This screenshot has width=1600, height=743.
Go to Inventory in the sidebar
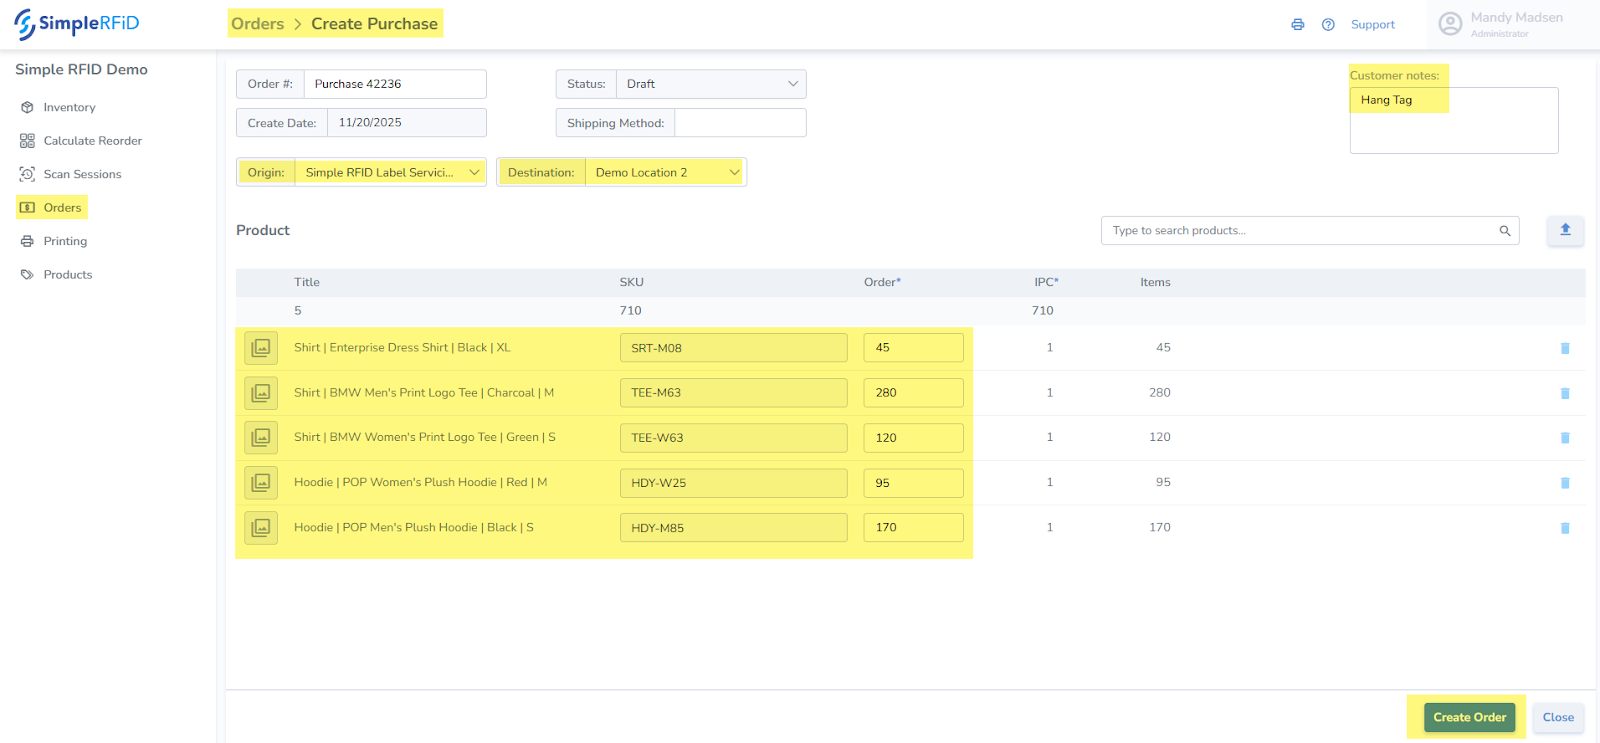[x=69, y=108]
